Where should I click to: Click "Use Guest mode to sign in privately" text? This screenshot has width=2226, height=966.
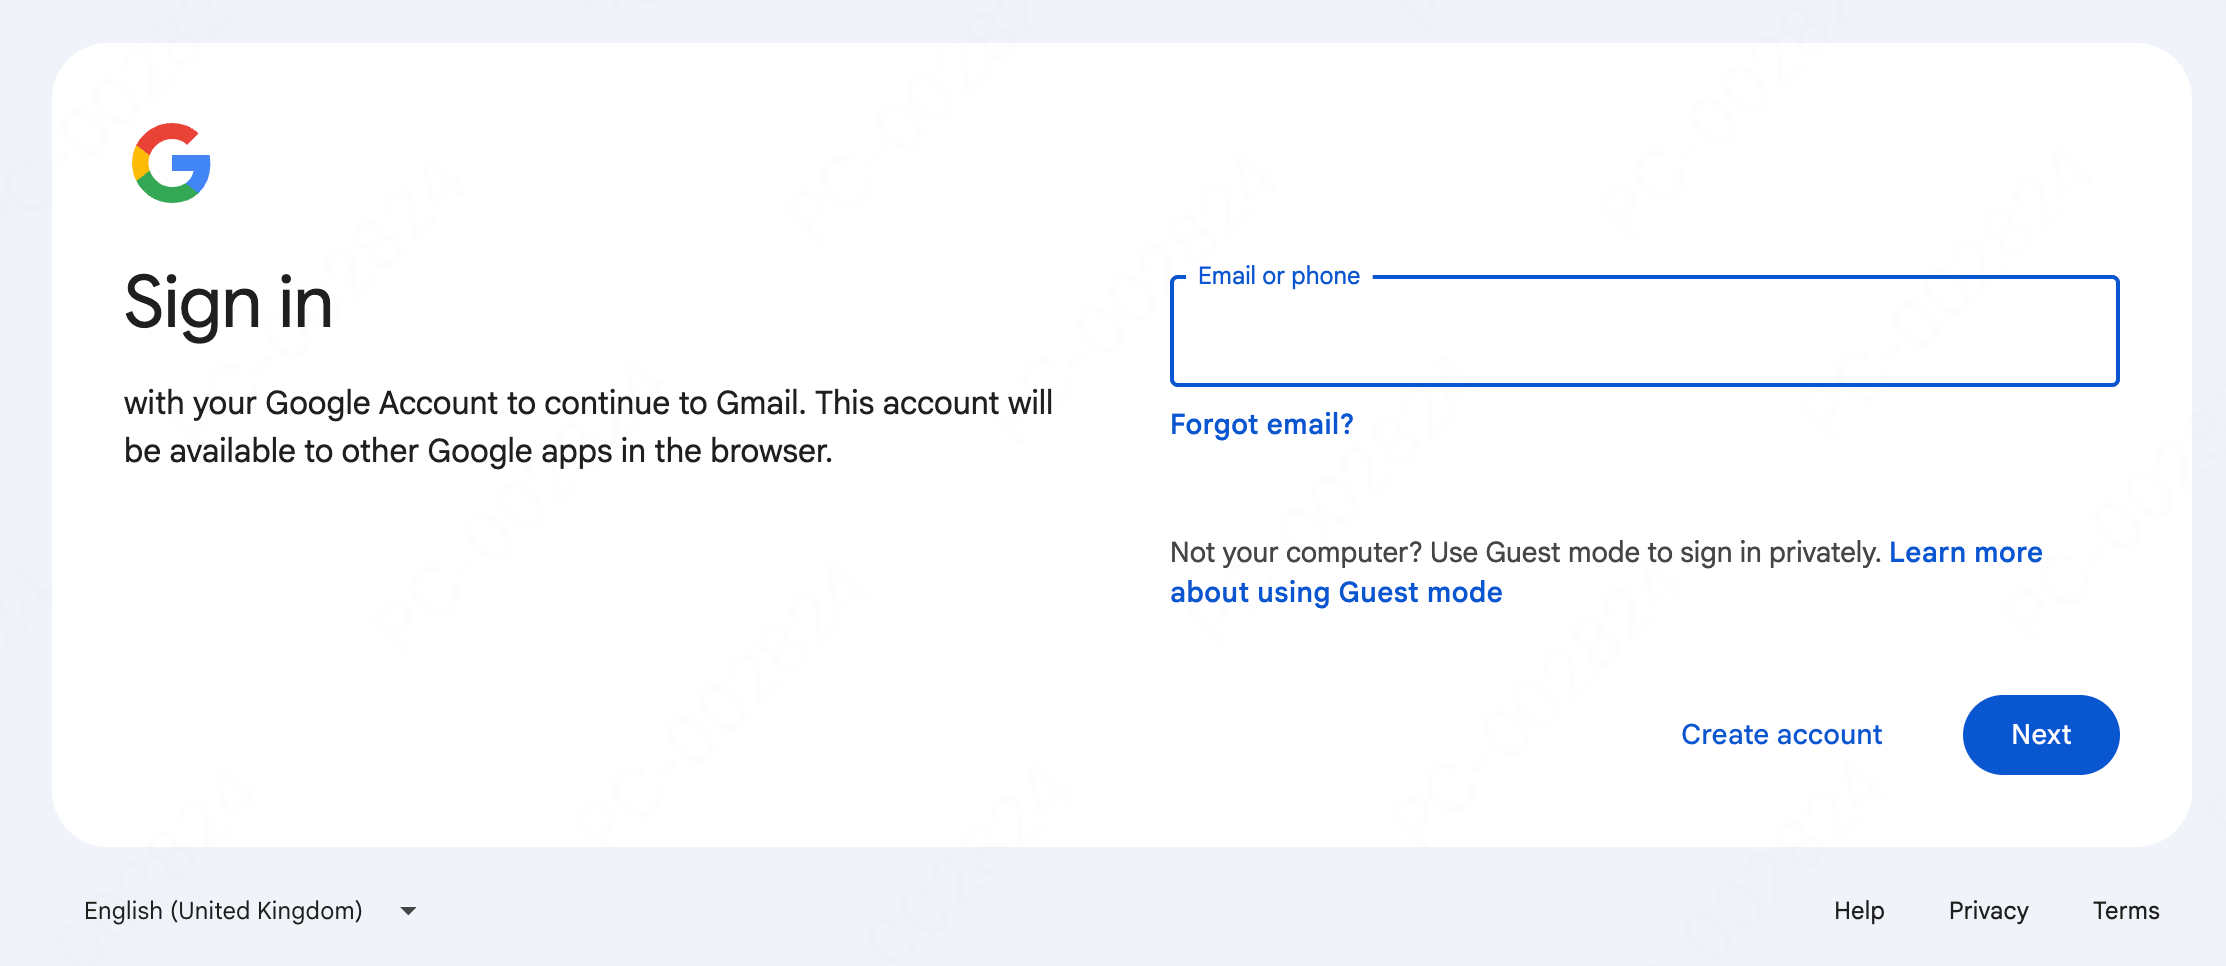click(1656, 552)
